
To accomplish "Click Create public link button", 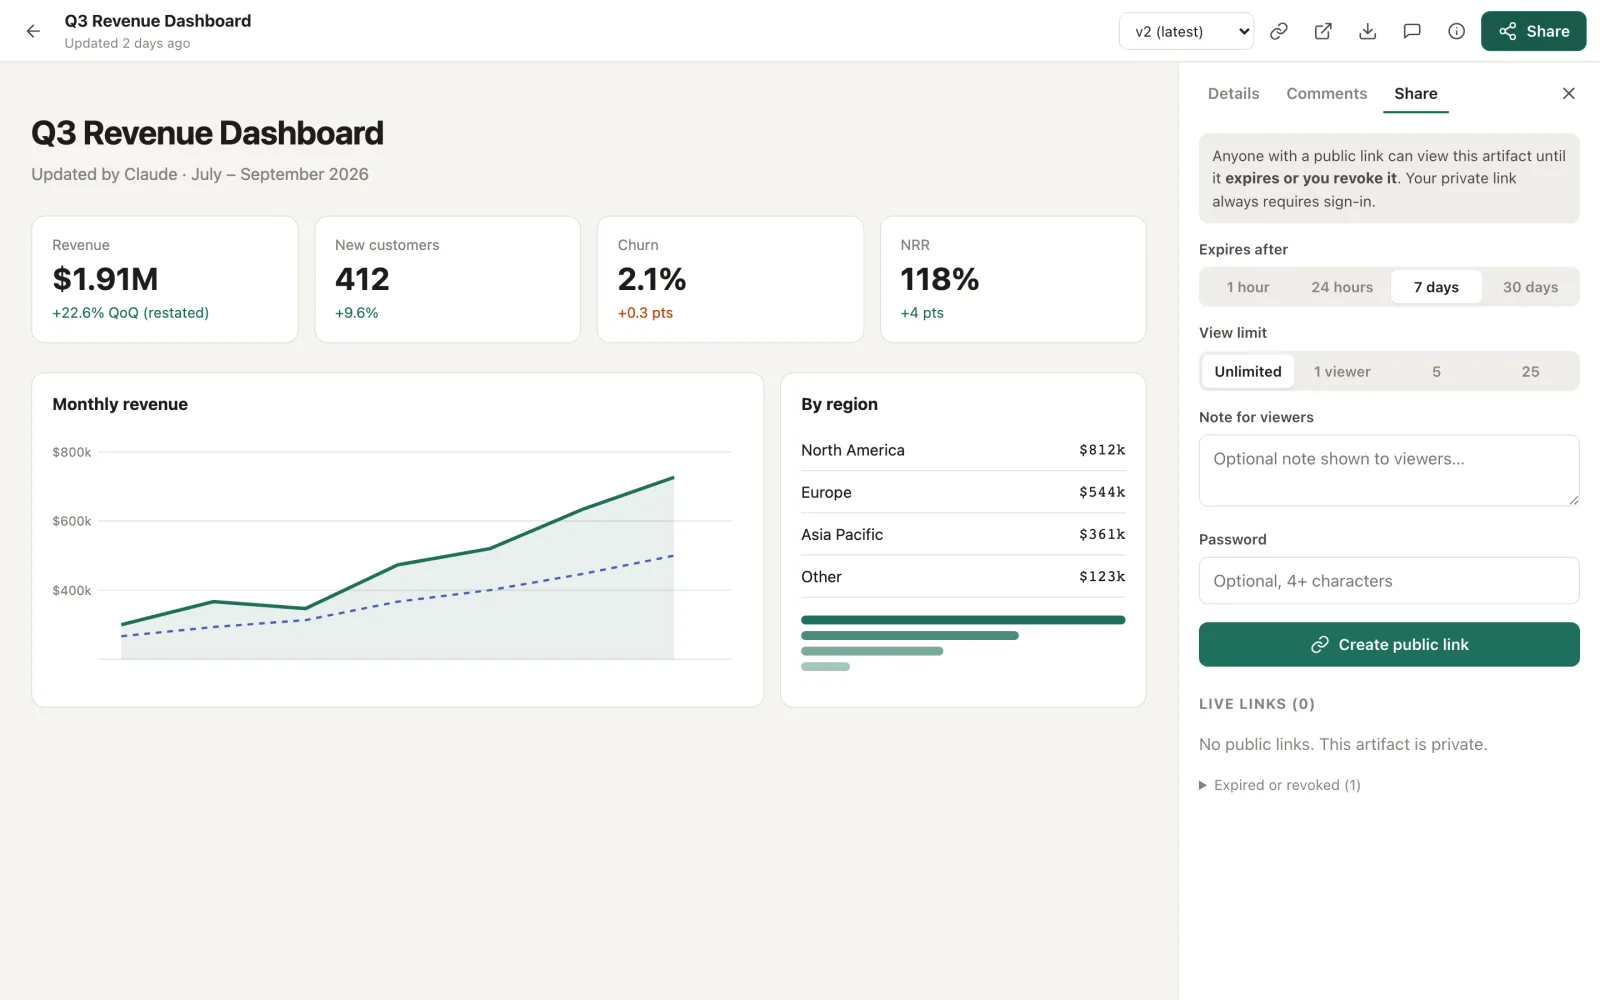I will (1389, 645).
